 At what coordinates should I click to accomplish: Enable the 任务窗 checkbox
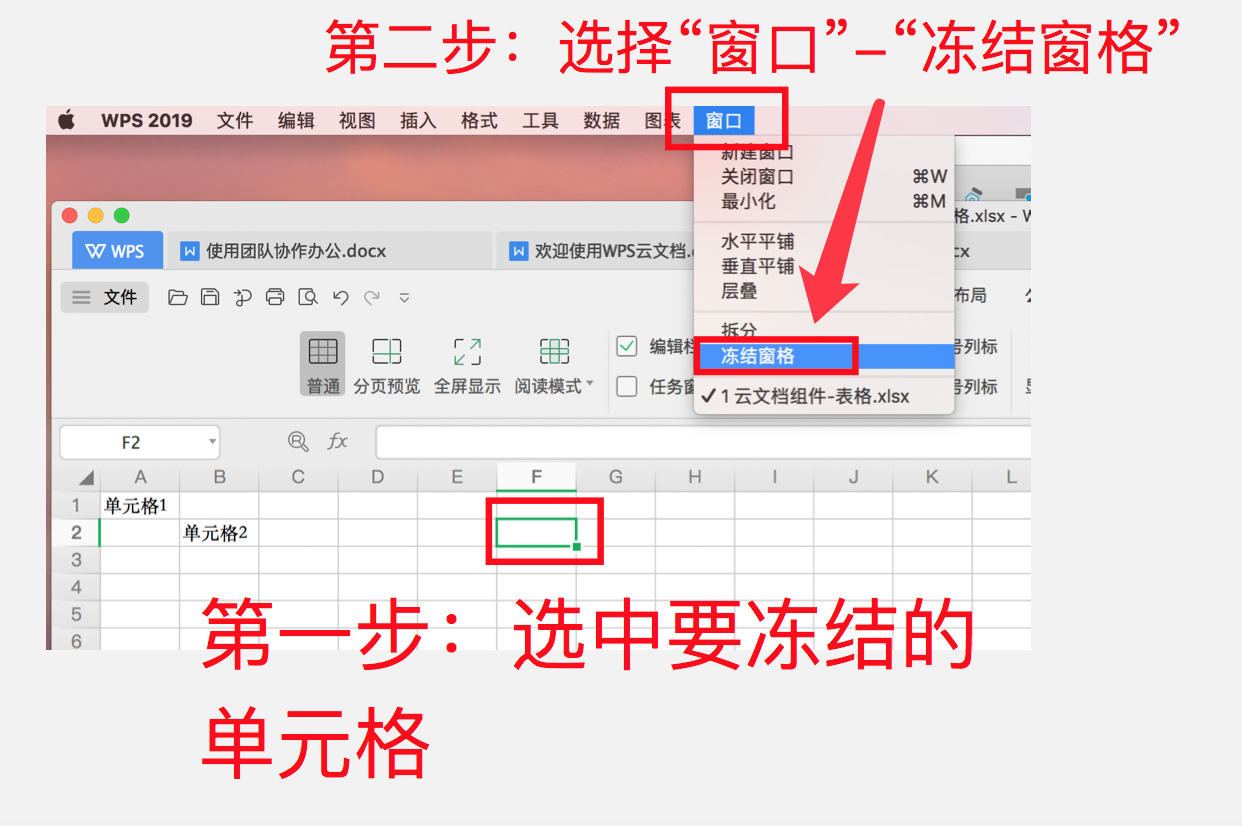(625, 388)
